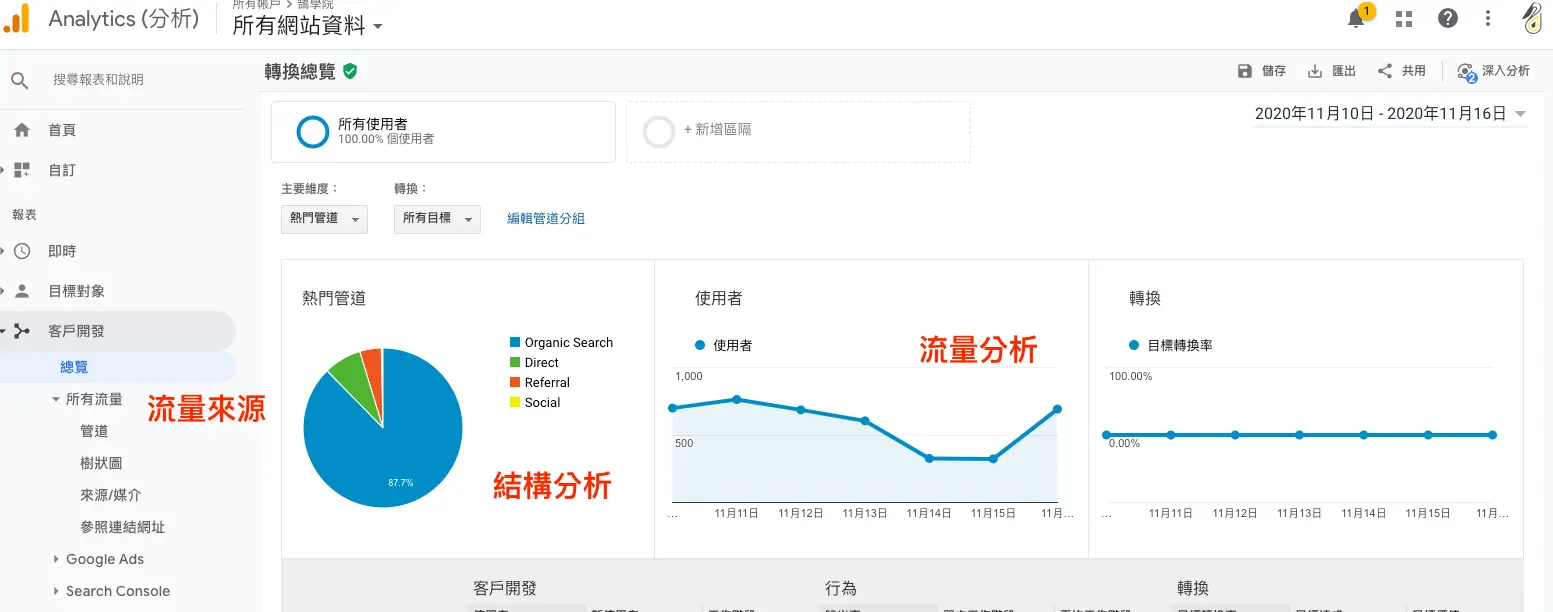
Task: Click the Direct legend green swatch
Action: coord(515,363)
